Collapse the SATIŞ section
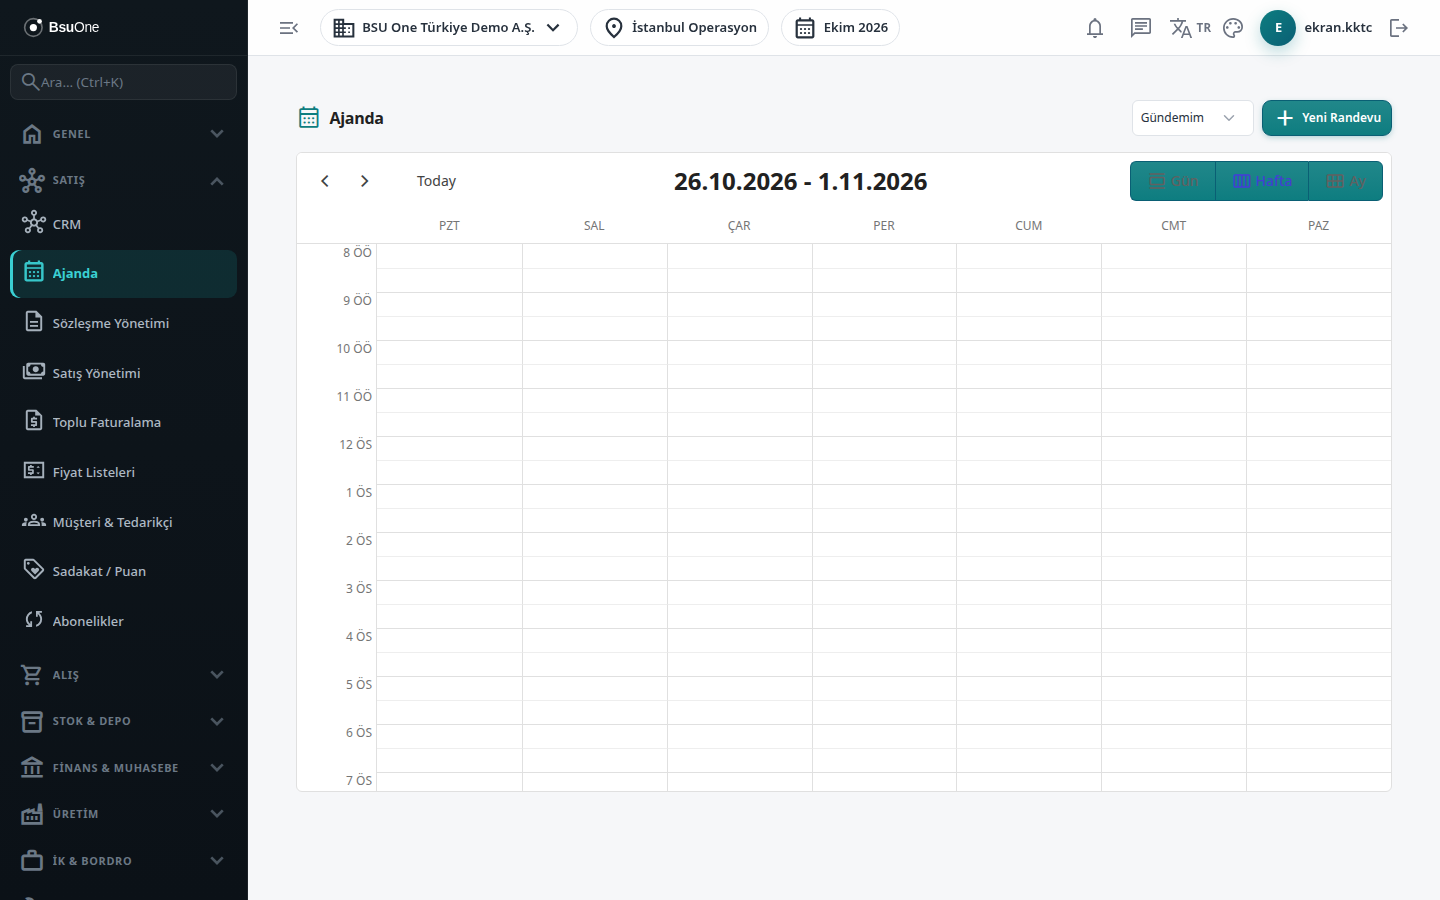 click(x=124, y=180)
